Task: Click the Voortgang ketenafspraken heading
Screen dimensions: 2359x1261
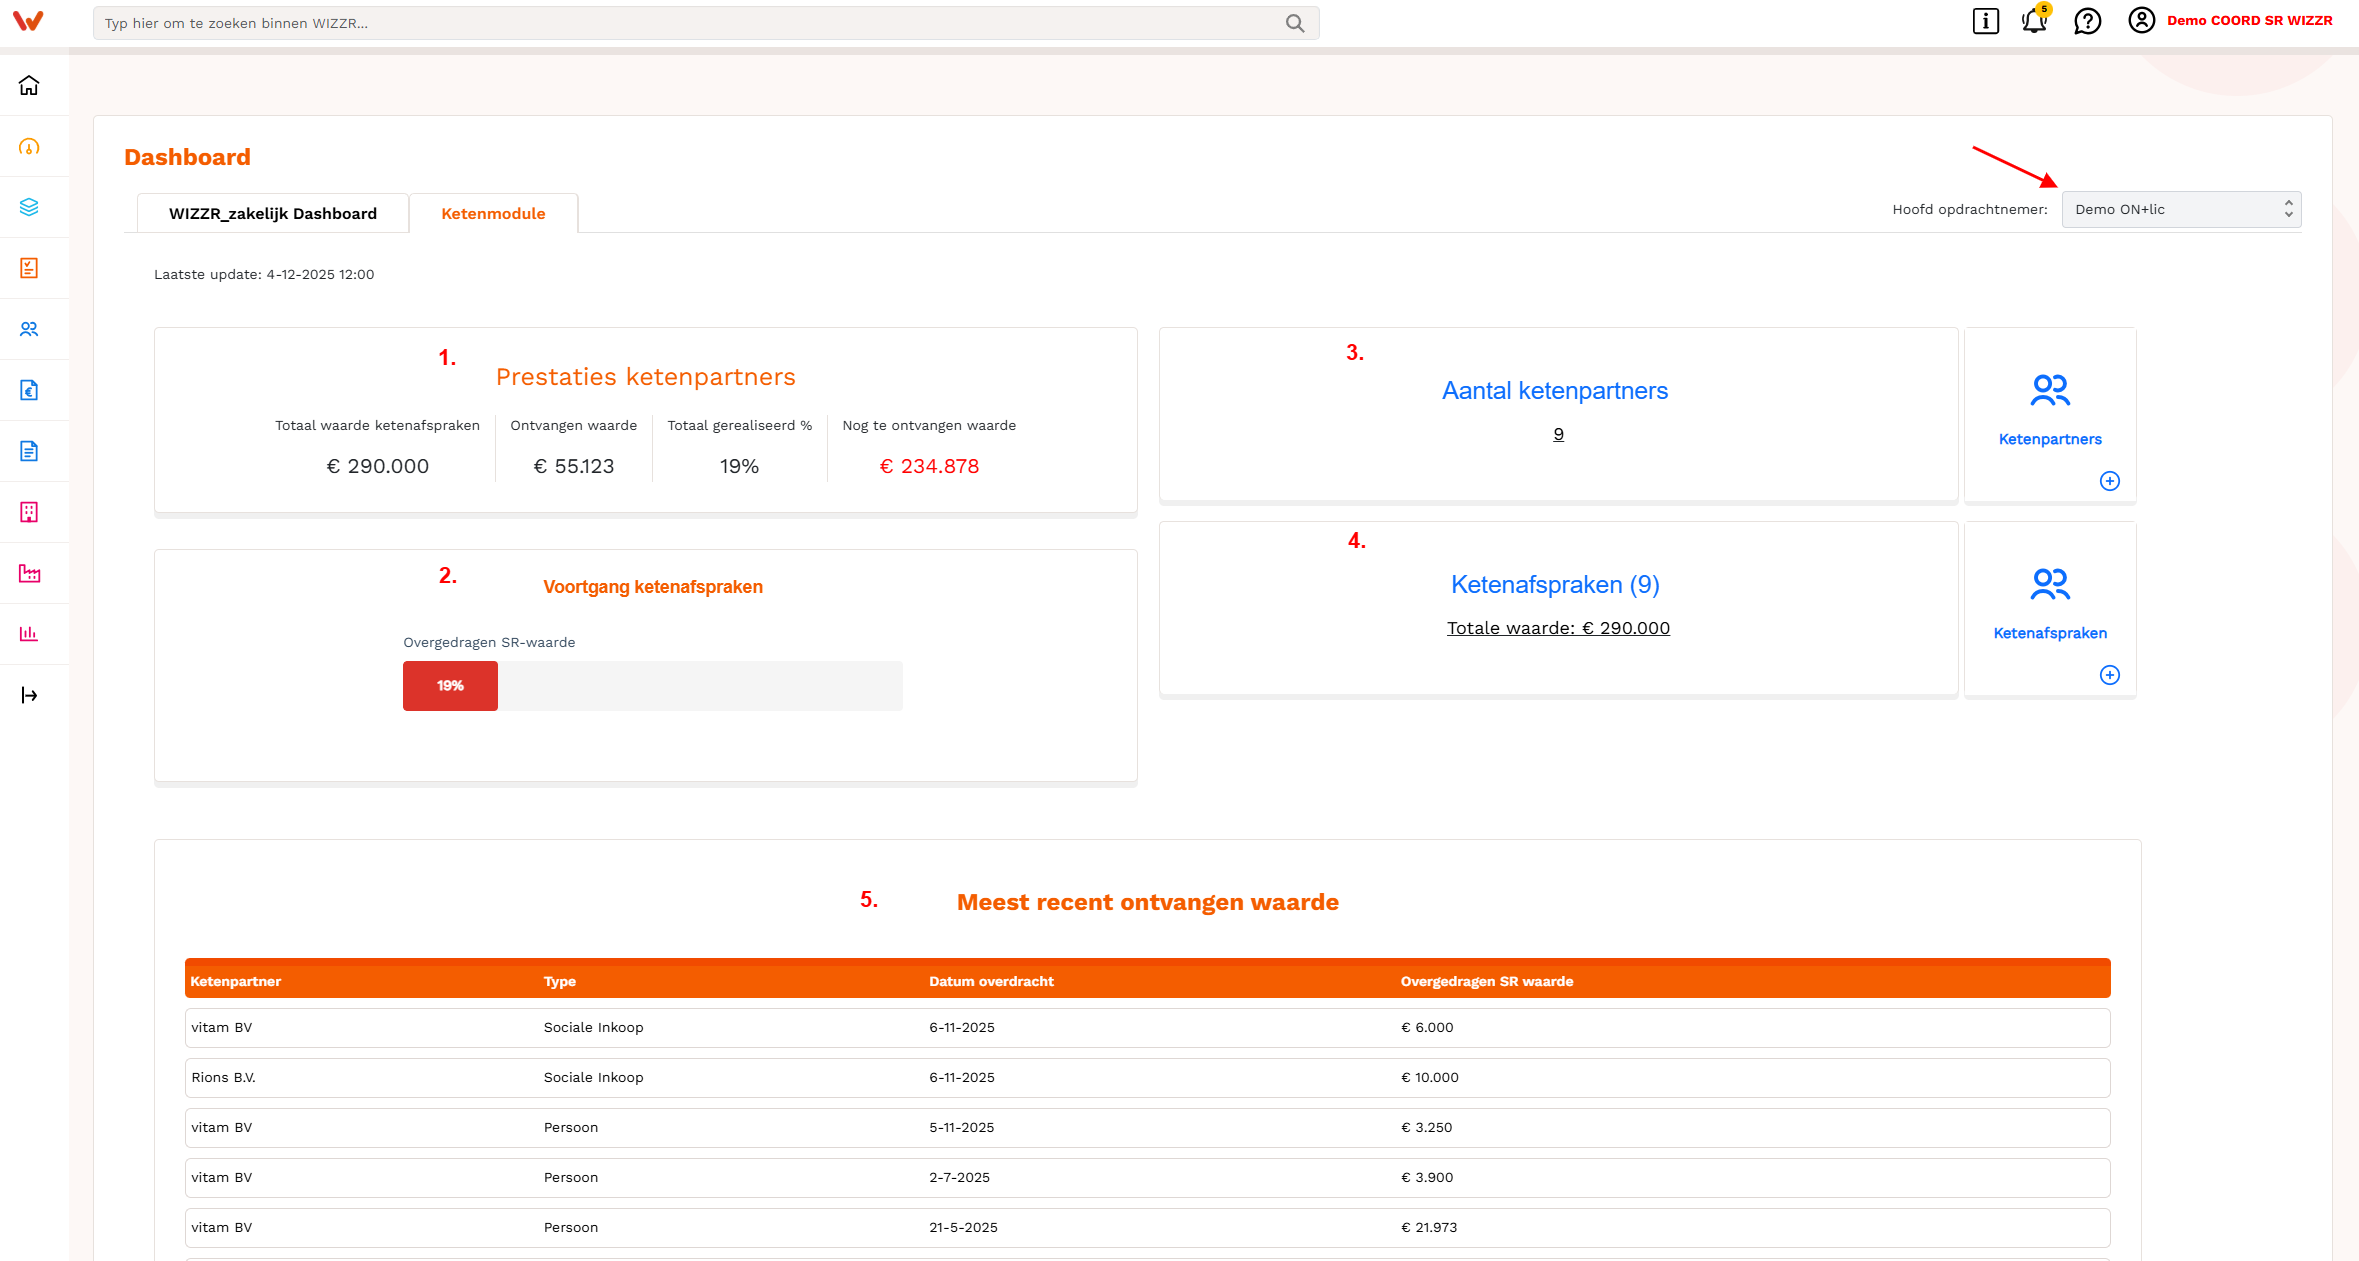Action: pyautogui.click(x=653, y=587)
